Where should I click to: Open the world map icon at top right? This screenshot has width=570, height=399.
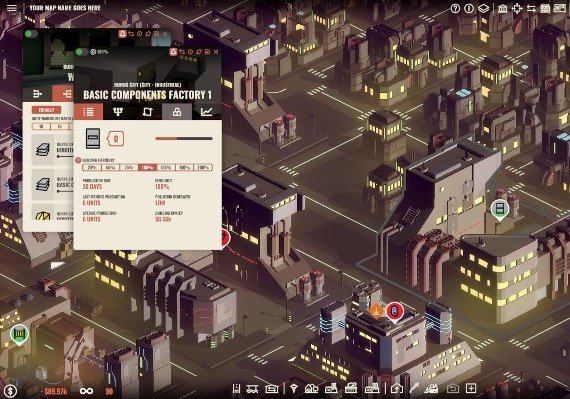559,8
